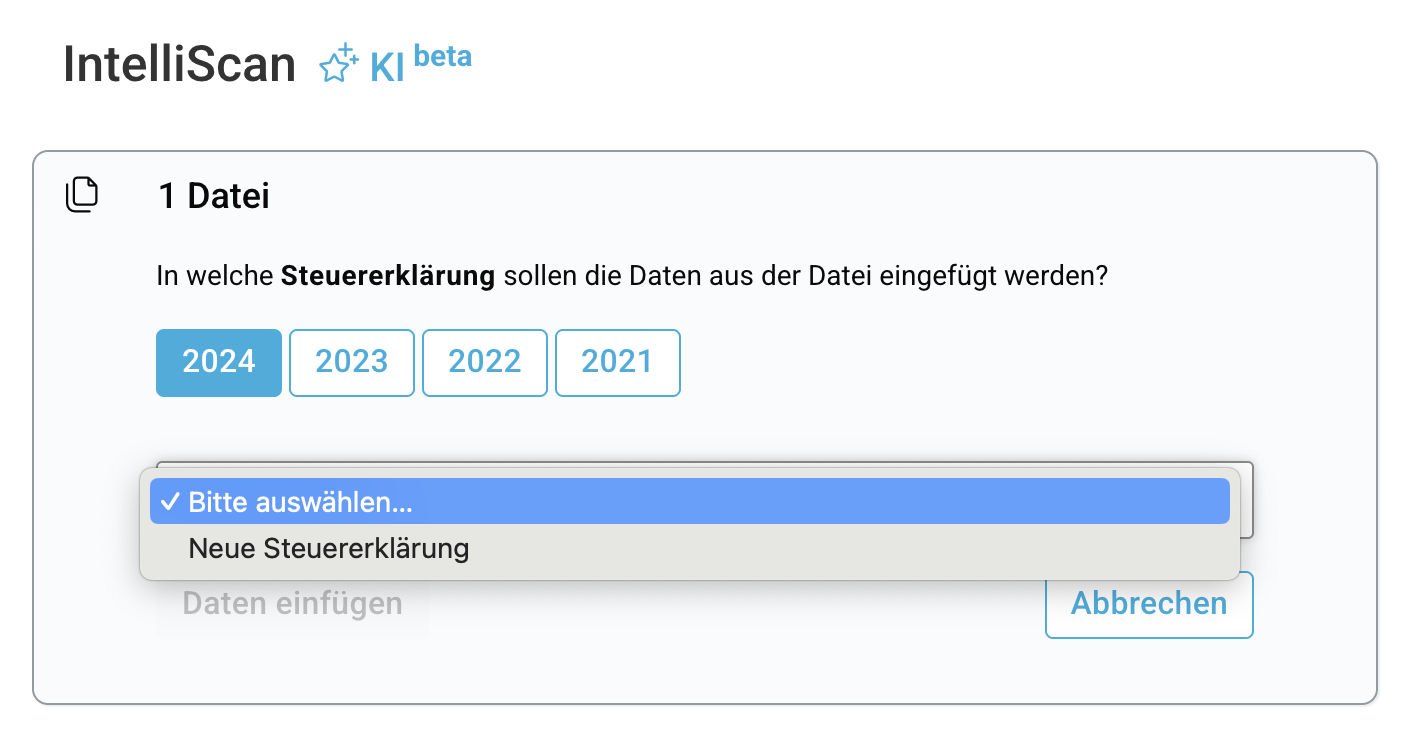Click the IntelliScan page heading
The height and width of the screenshot is (756, 1420).
(x=180, y=65)
